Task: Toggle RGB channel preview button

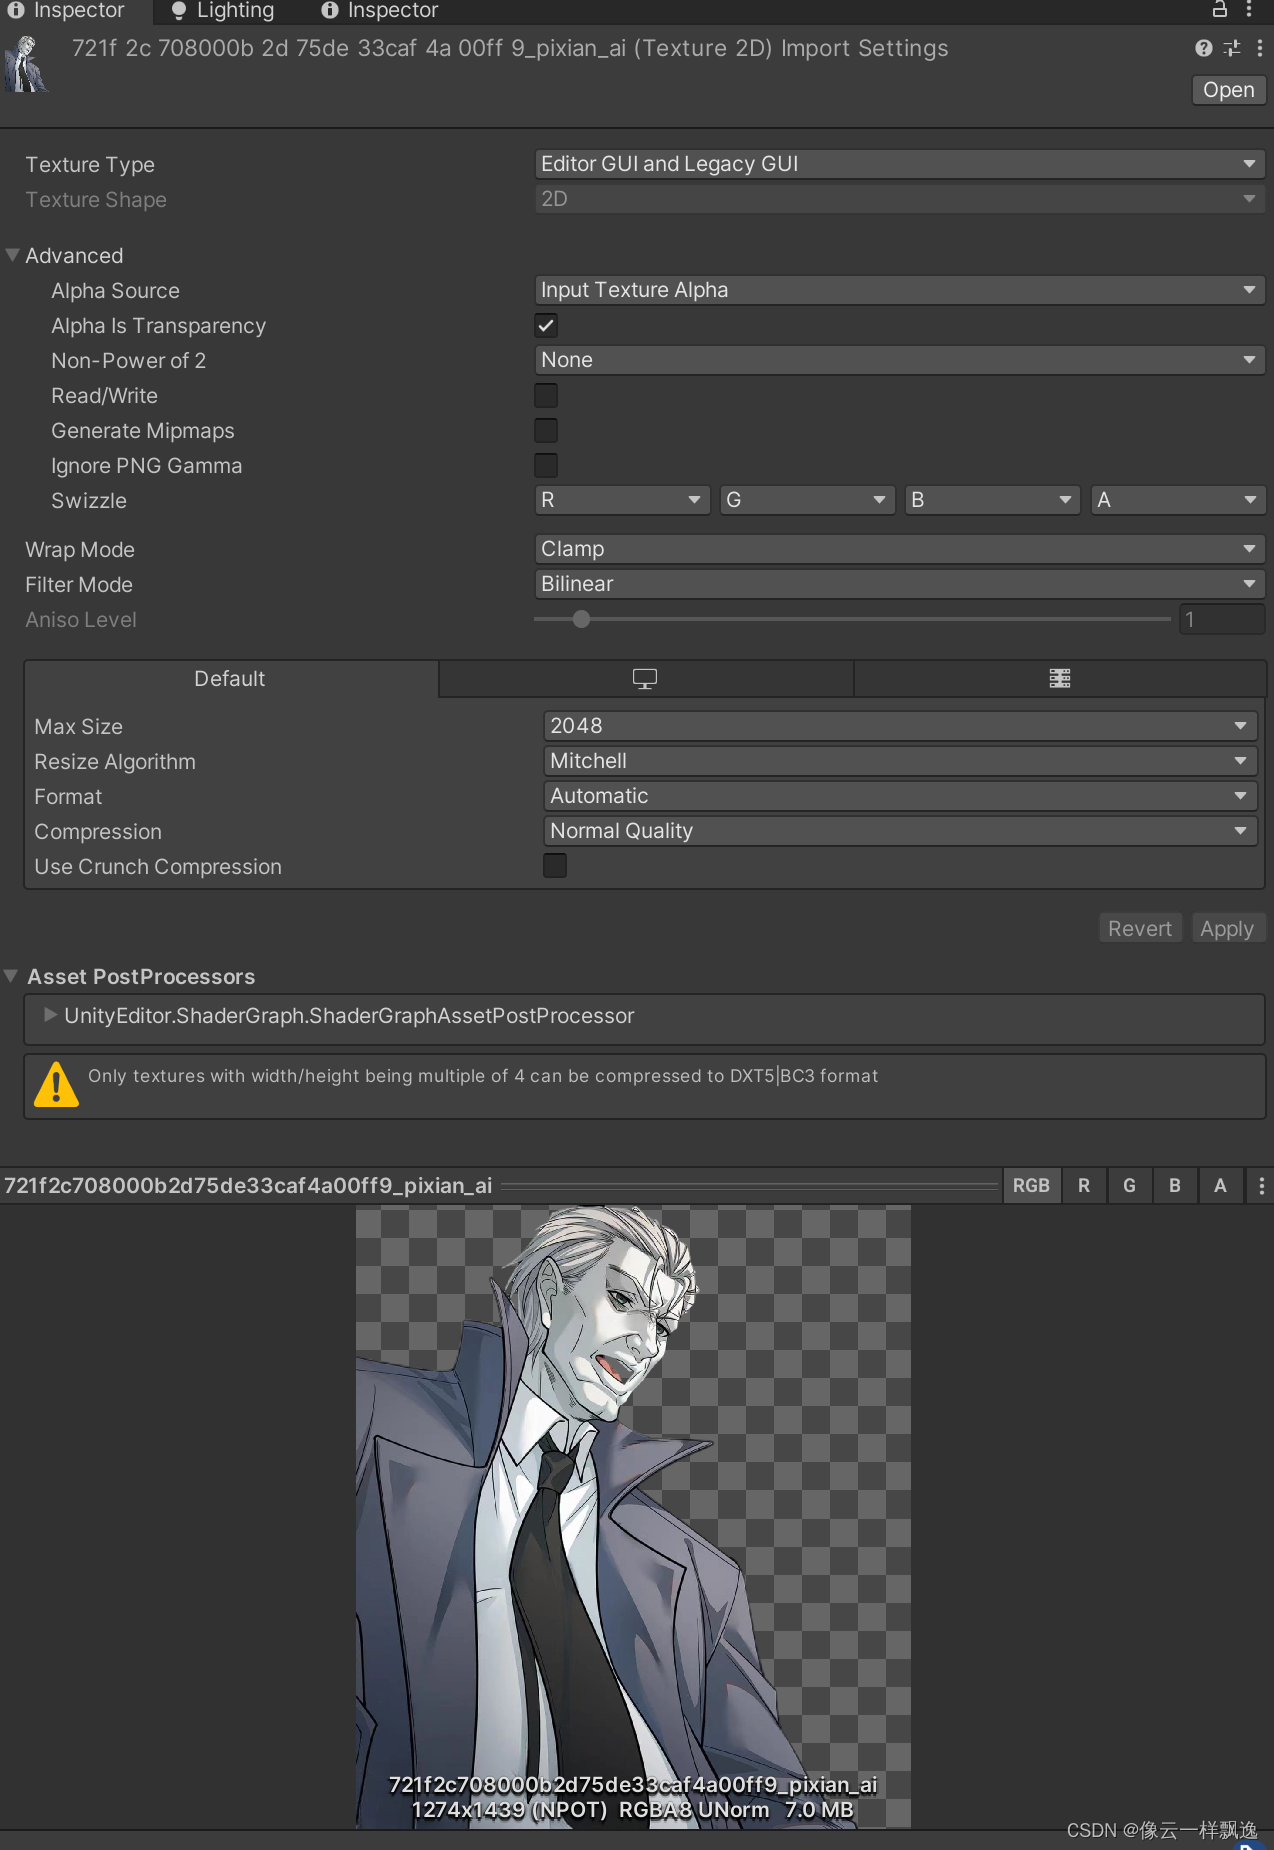Action: pos(1031,1186)
